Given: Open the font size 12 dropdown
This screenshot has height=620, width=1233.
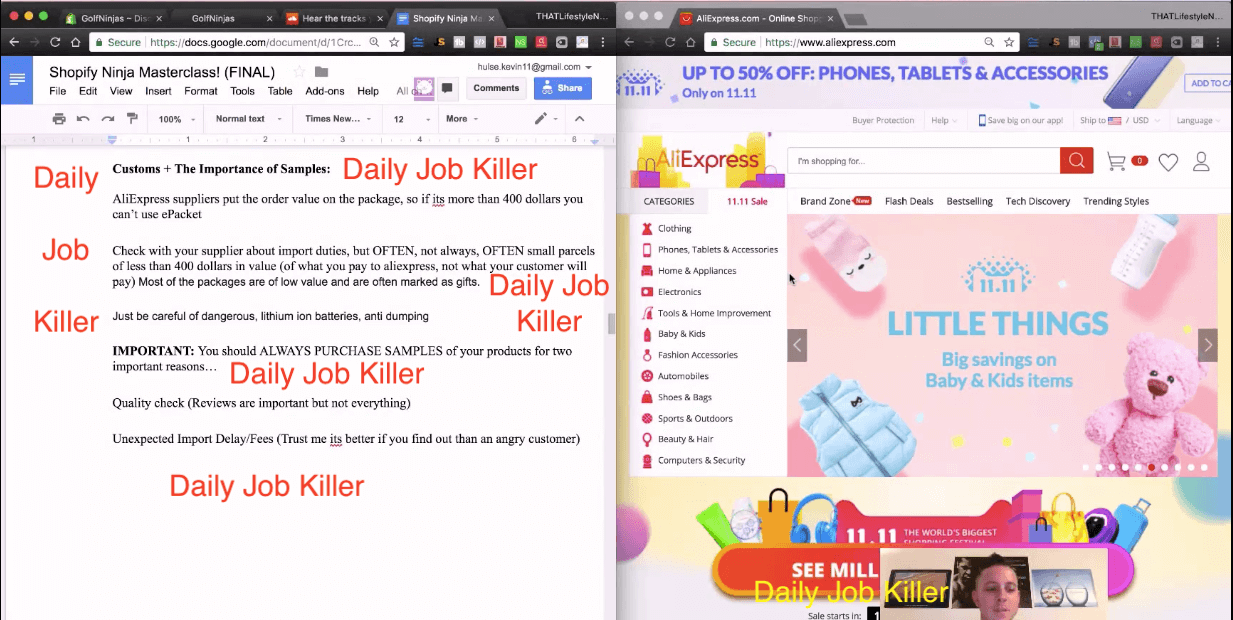Looking at the screenshot, I should [x=409, y=119].
